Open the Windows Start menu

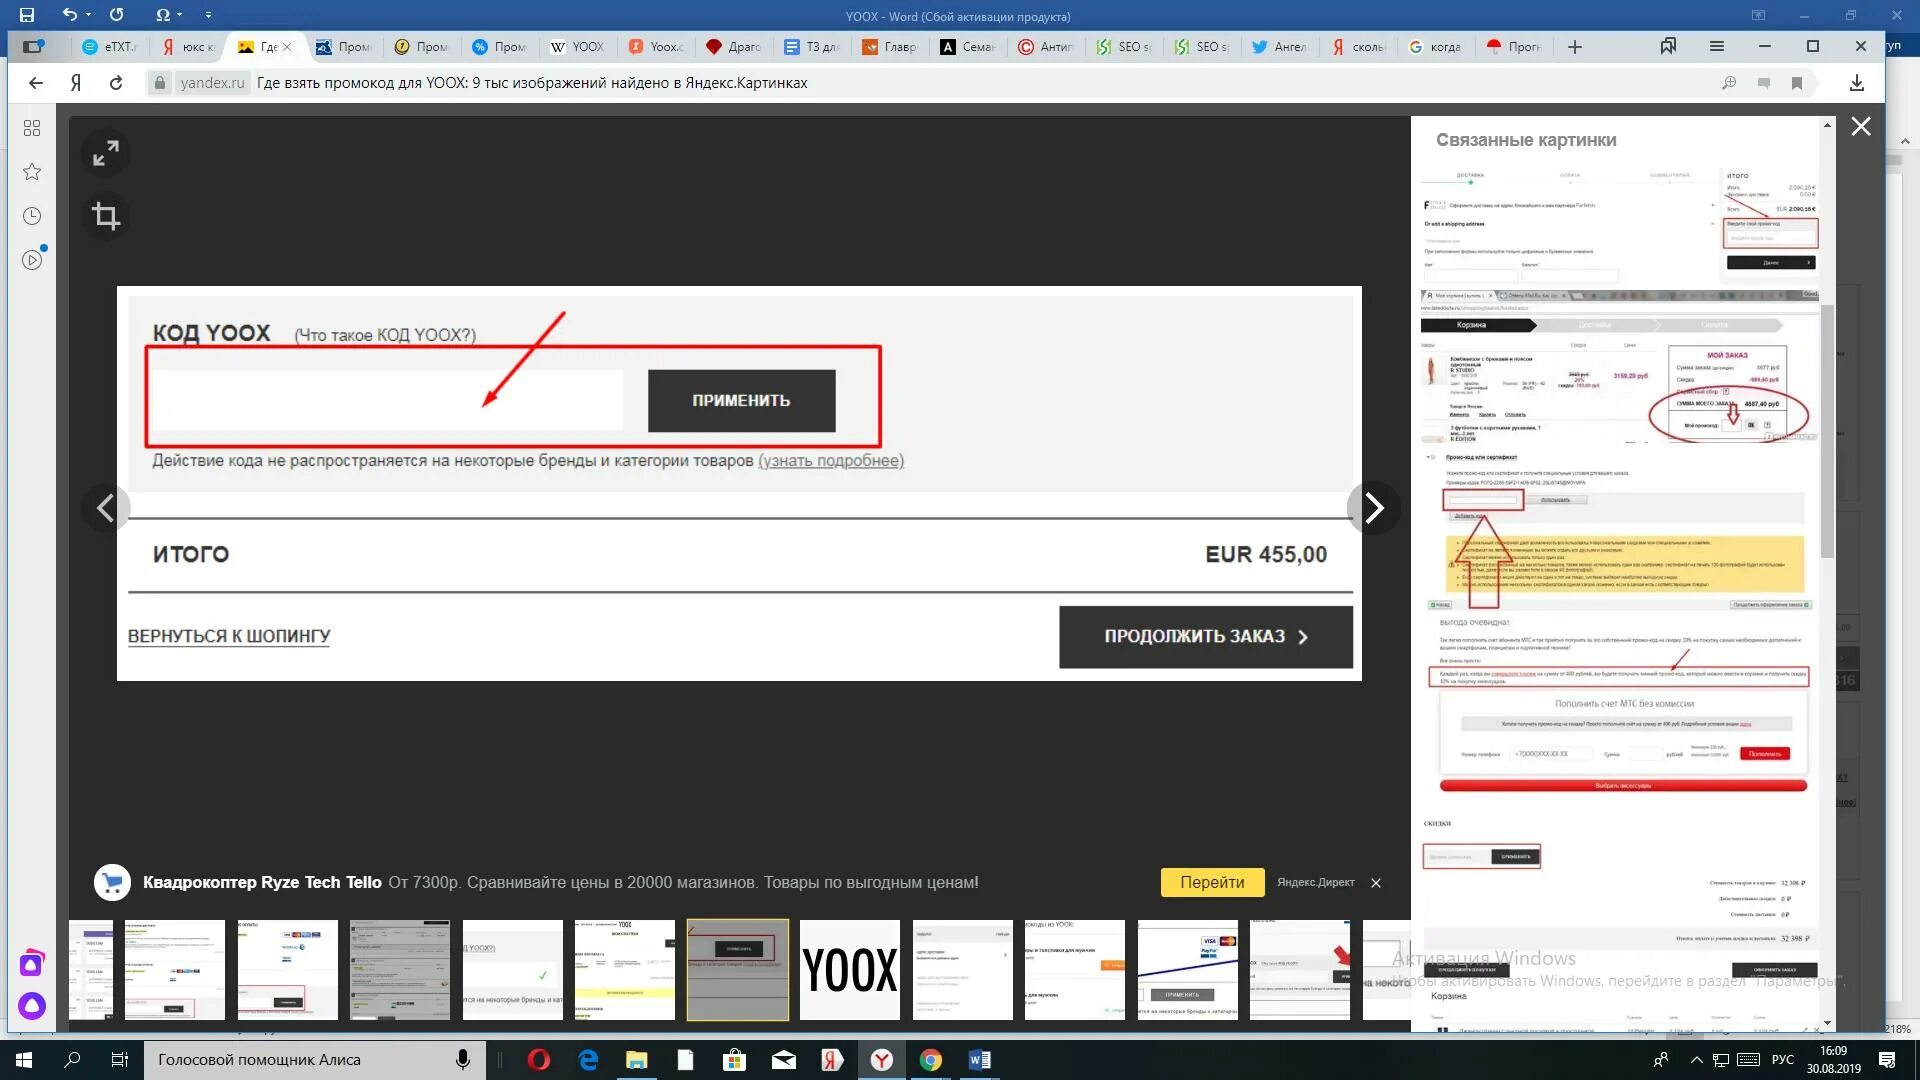24,1060
